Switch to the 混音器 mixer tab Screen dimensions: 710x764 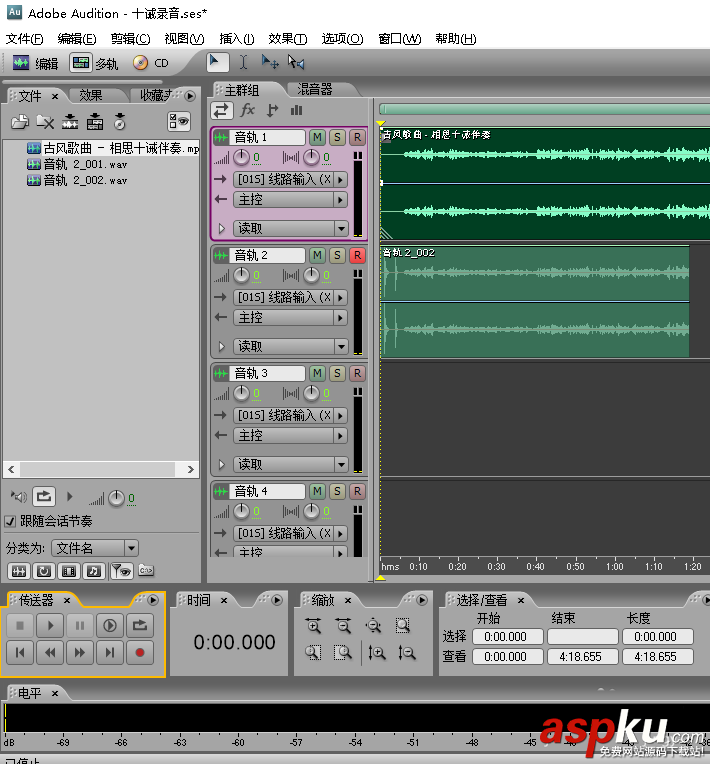pos(315,89)
